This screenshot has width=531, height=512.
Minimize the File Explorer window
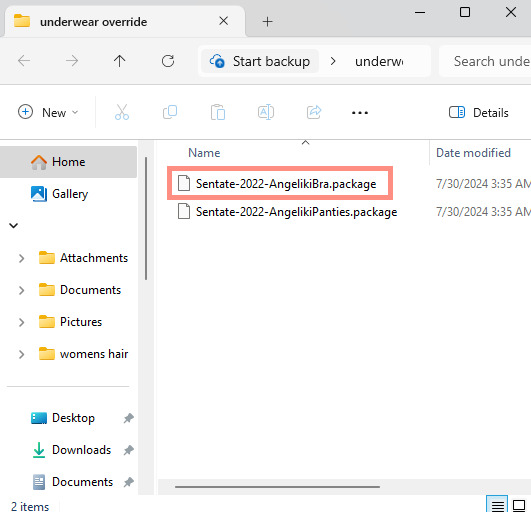(420, 13)
